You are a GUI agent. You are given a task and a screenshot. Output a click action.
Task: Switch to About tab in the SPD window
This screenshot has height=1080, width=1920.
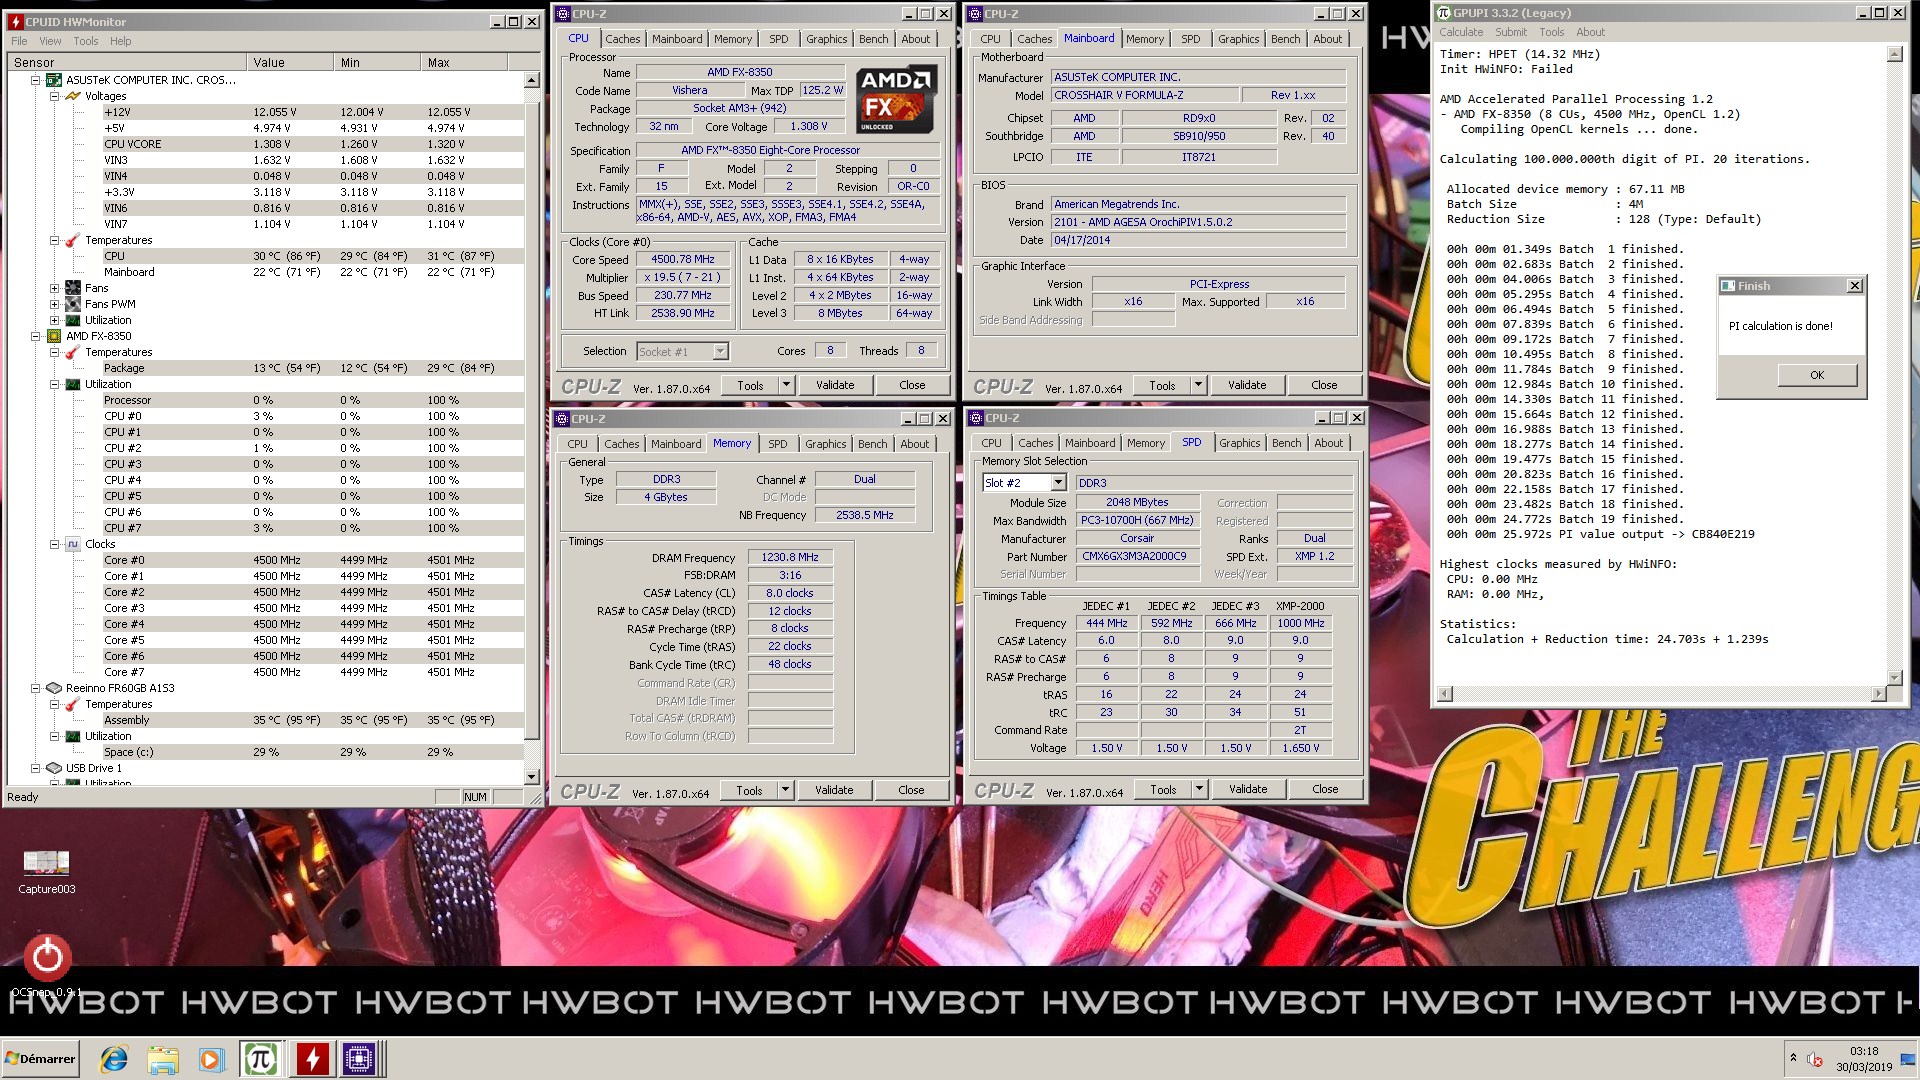pos(1328,443)
